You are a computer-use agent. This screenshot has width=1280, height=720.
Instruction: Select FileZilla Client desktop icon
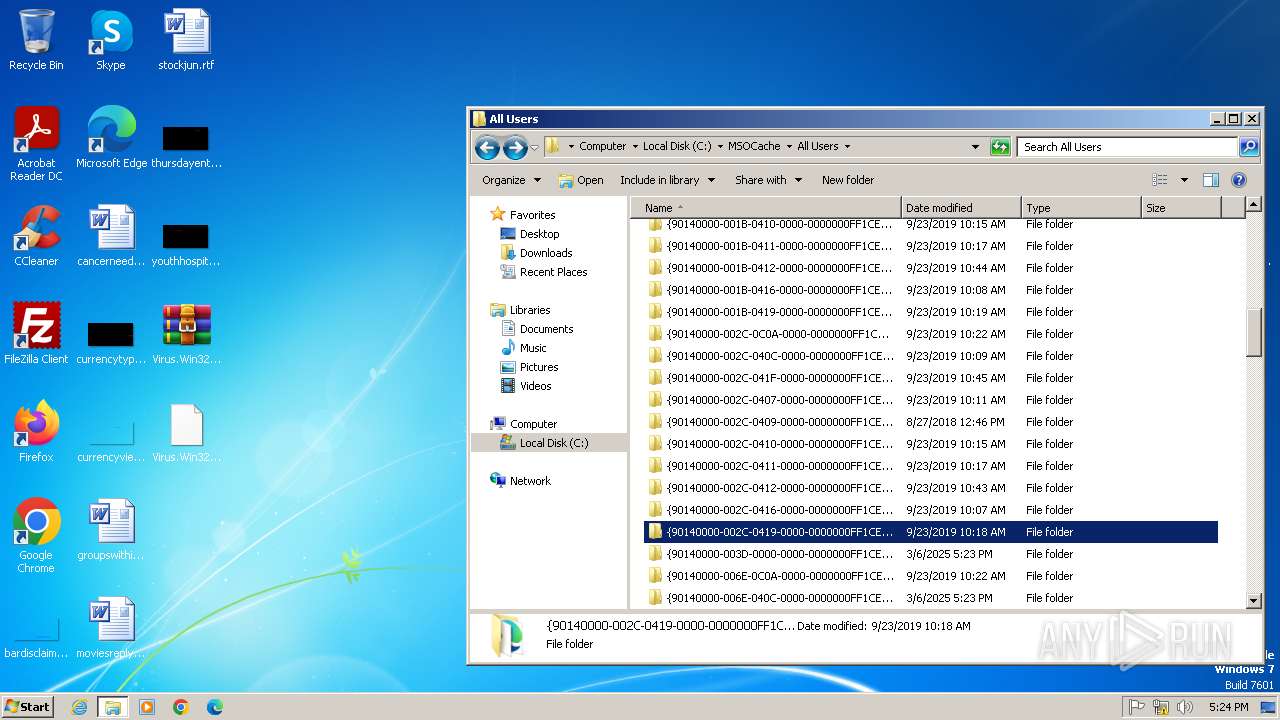pyautogui.click(x=36, y=335)
